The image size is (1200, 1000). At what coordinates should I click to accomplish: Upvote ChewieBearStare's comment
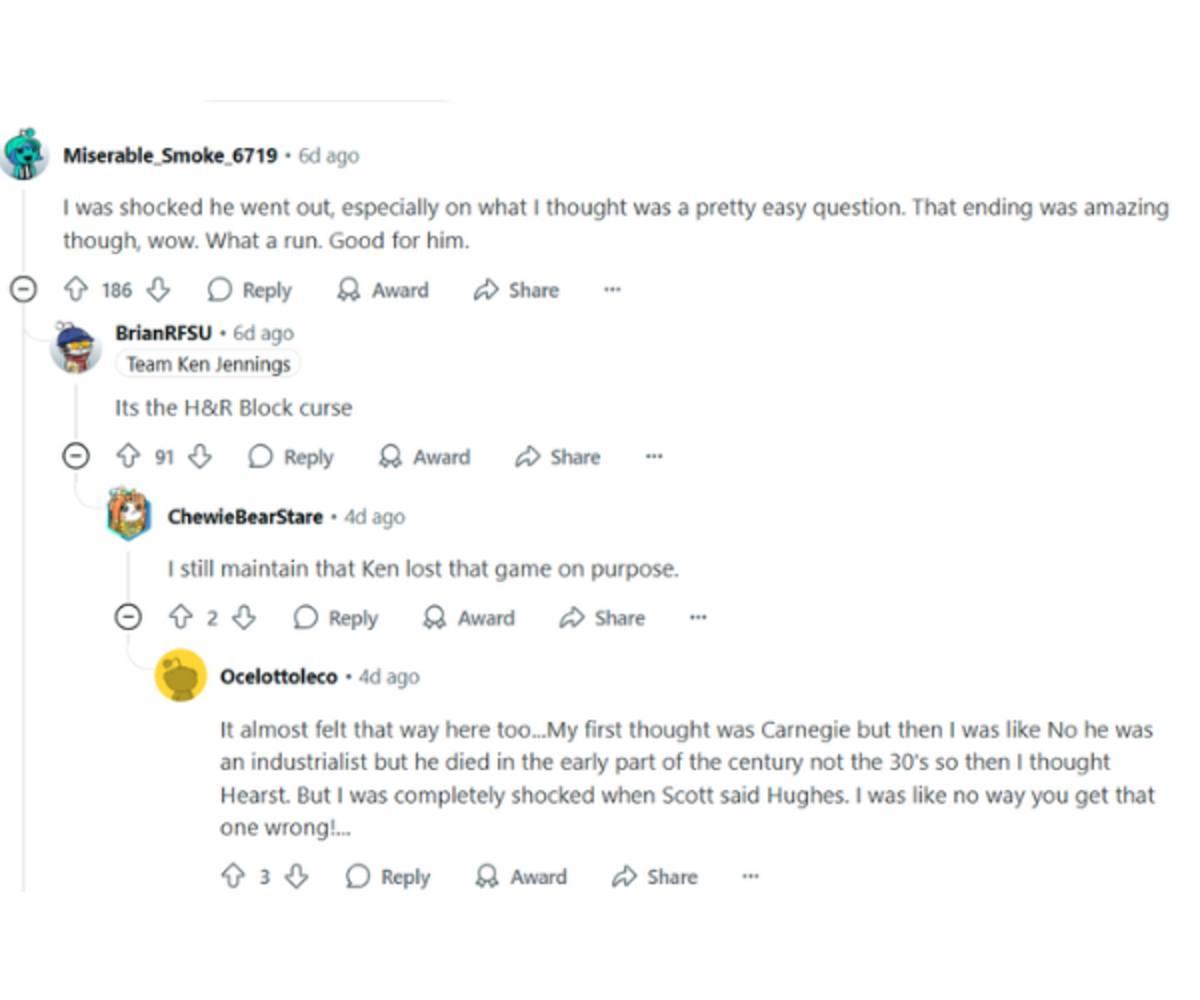(180, 618)
